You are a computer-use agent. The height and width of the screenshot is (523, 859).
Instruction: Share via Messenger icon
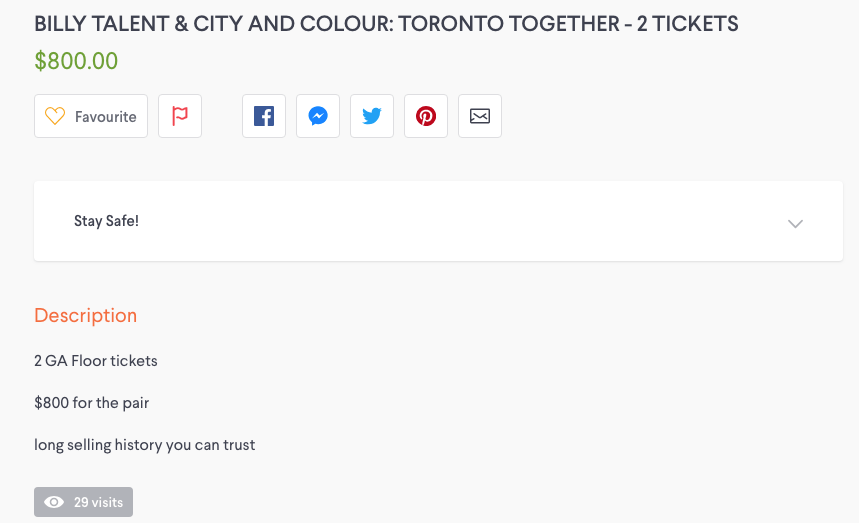[318, 116]
